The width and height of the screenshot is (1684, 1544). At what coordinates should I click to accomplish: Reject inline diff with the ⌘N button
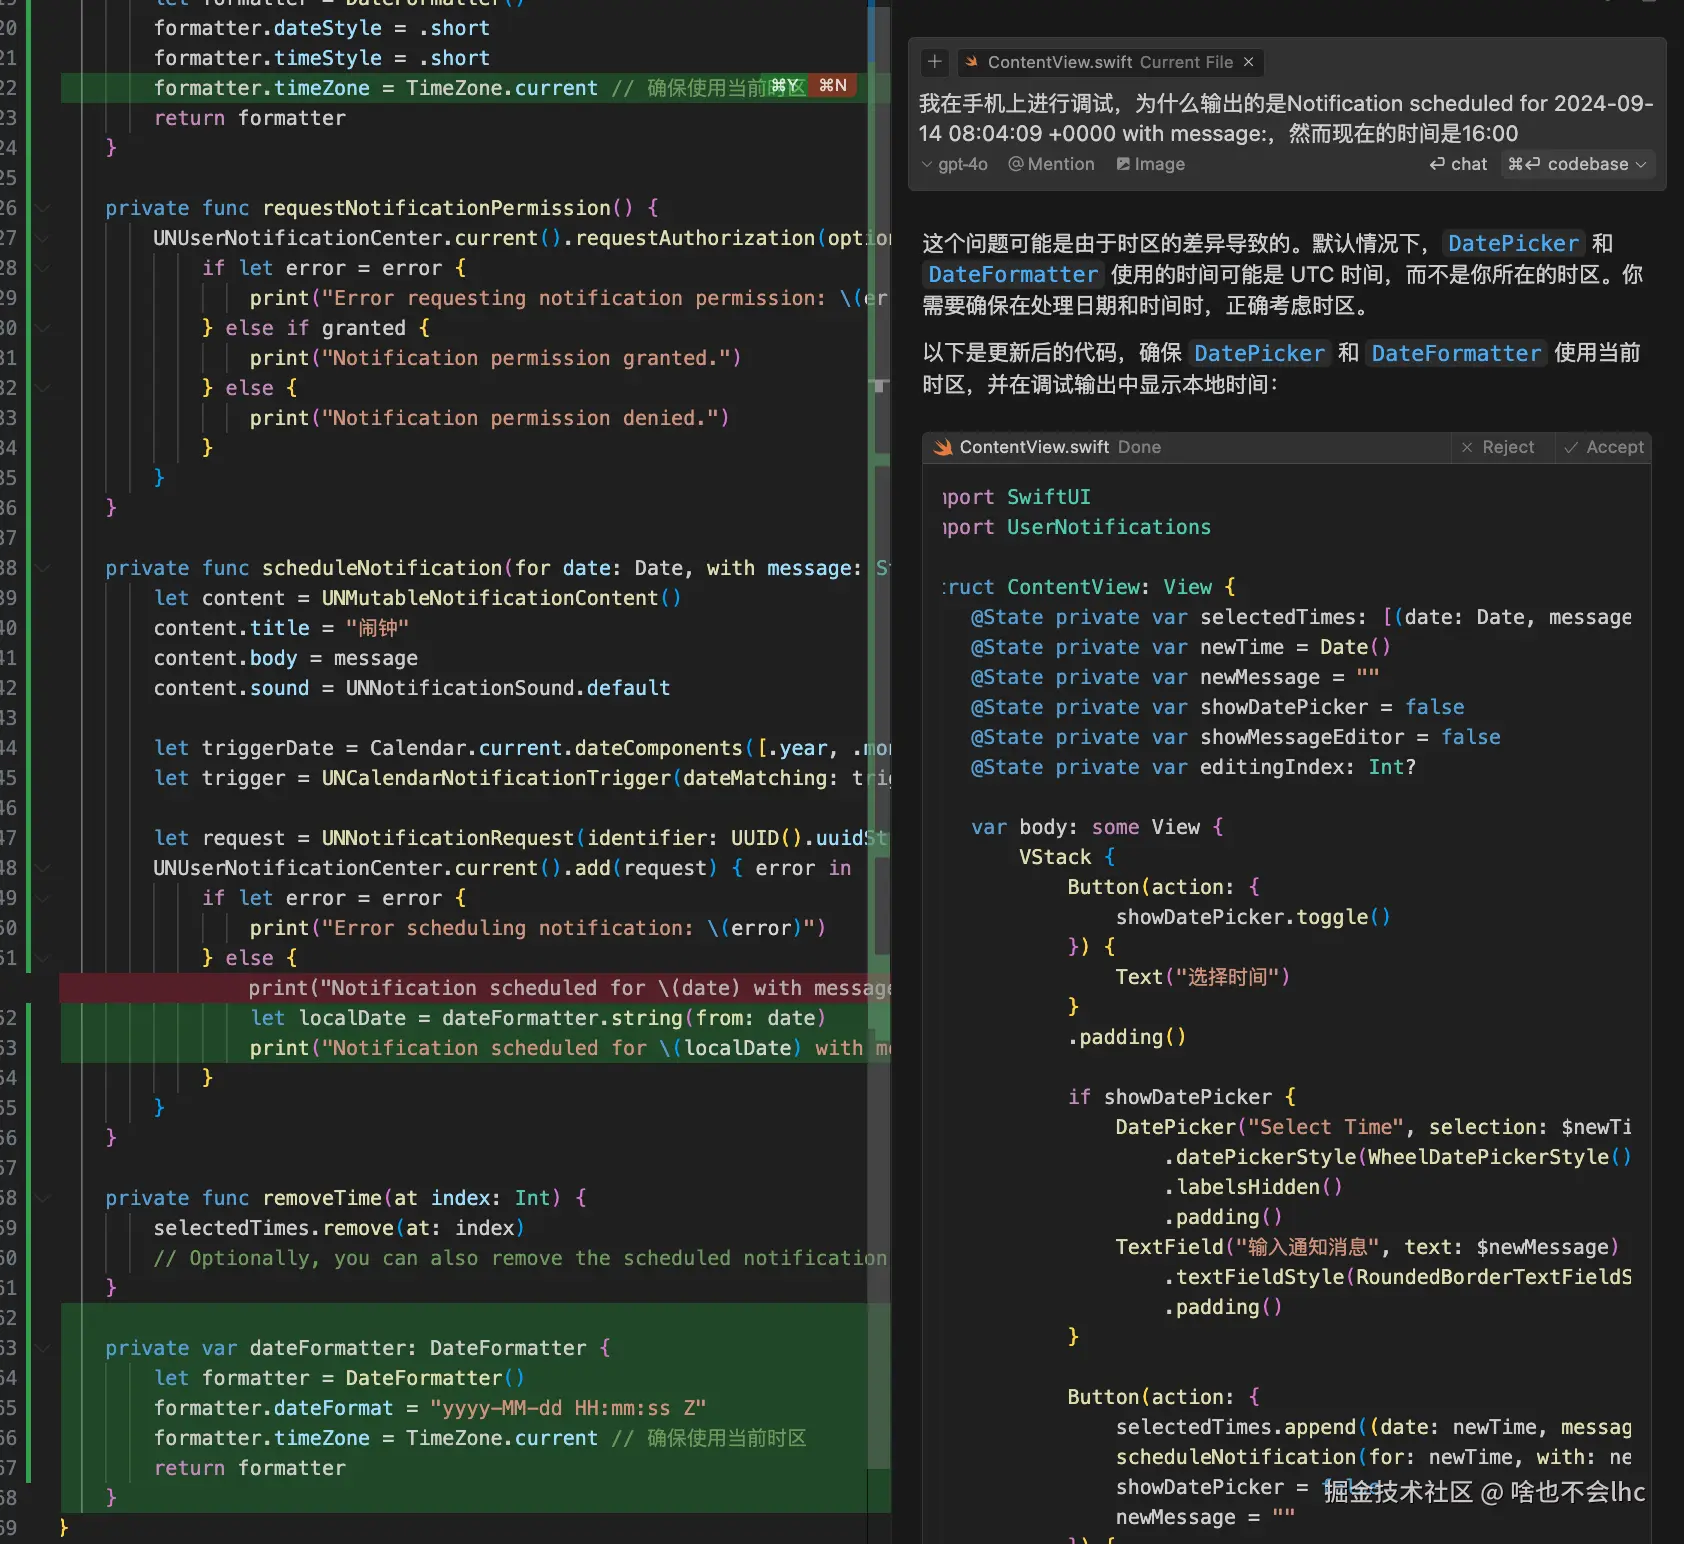(833, 86)
